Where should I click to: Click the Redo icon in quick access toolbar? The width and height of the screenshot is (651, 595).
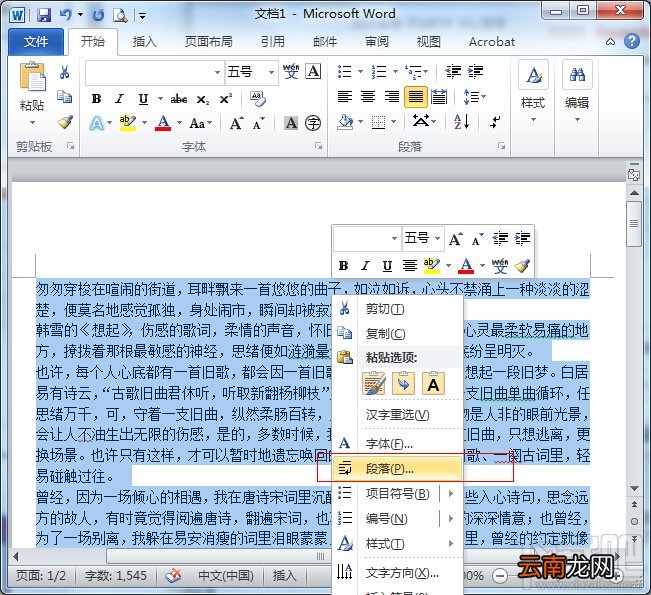pos(98,15)
